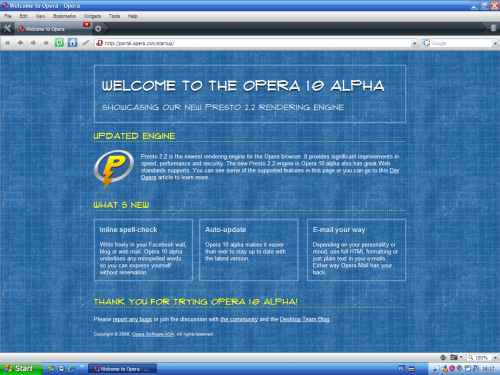Toggle fit to width icon in status bar
This screenshot has width=500, height=375.
pyautogui.click(x=443, y=357)
